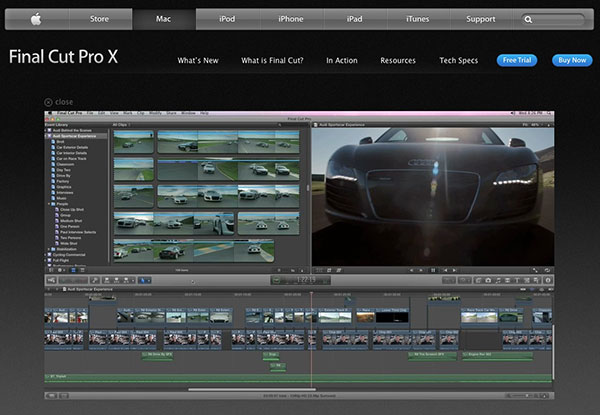The height and width of the screenshot is (415, 600).
Task: Click search magnifier in the clip browser
Action: (x=280, y=125)
